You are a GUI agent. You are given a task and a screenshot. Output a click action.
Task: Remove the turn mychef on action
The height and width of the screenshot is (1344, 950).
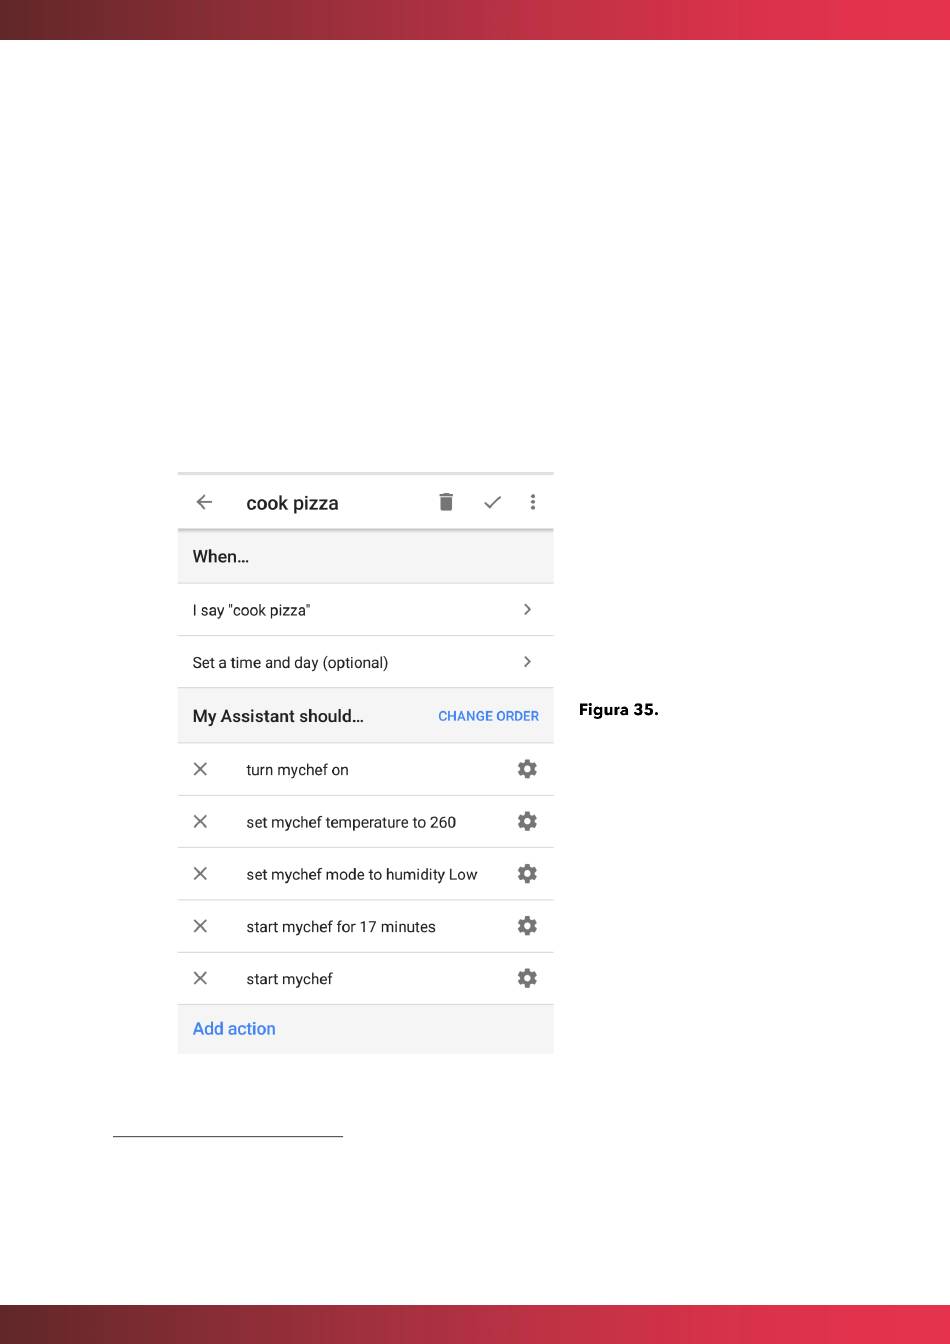pyautogui.click(x=200, y=769)
